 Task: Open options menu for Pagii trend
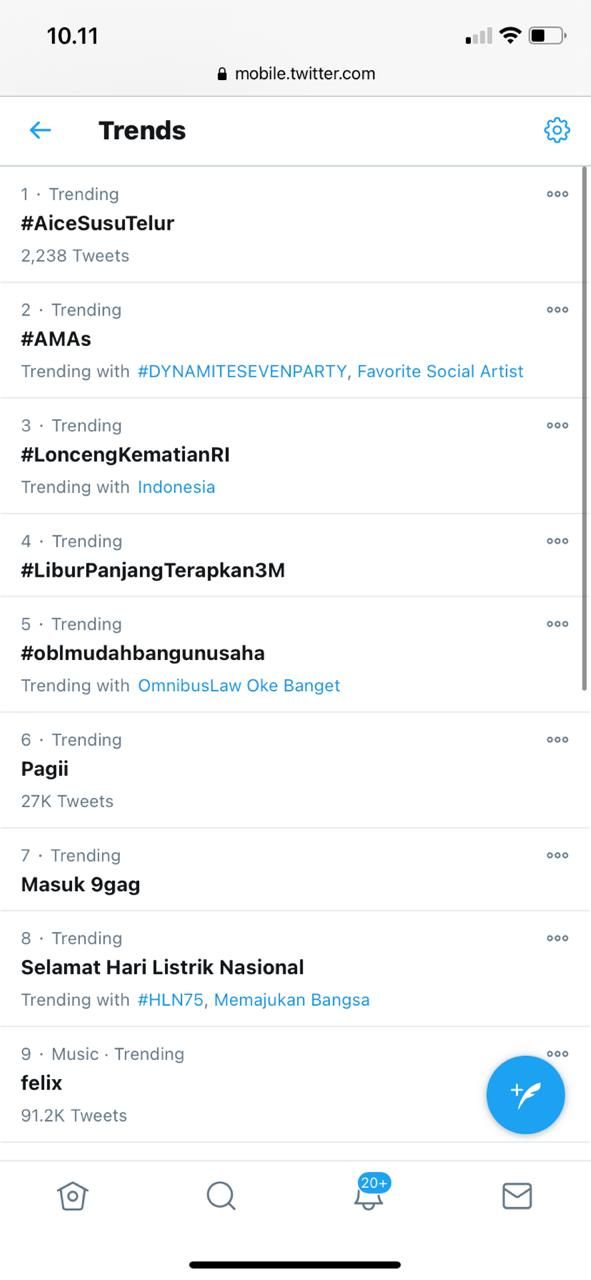[x=557, y=740]
